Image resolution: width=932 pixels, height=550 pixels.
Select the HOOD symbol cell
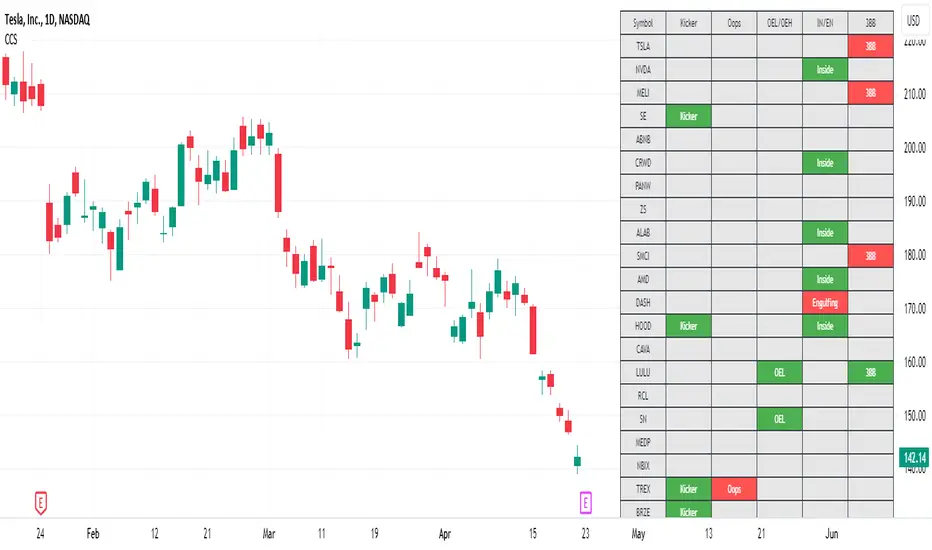click(x=642, y=326)
